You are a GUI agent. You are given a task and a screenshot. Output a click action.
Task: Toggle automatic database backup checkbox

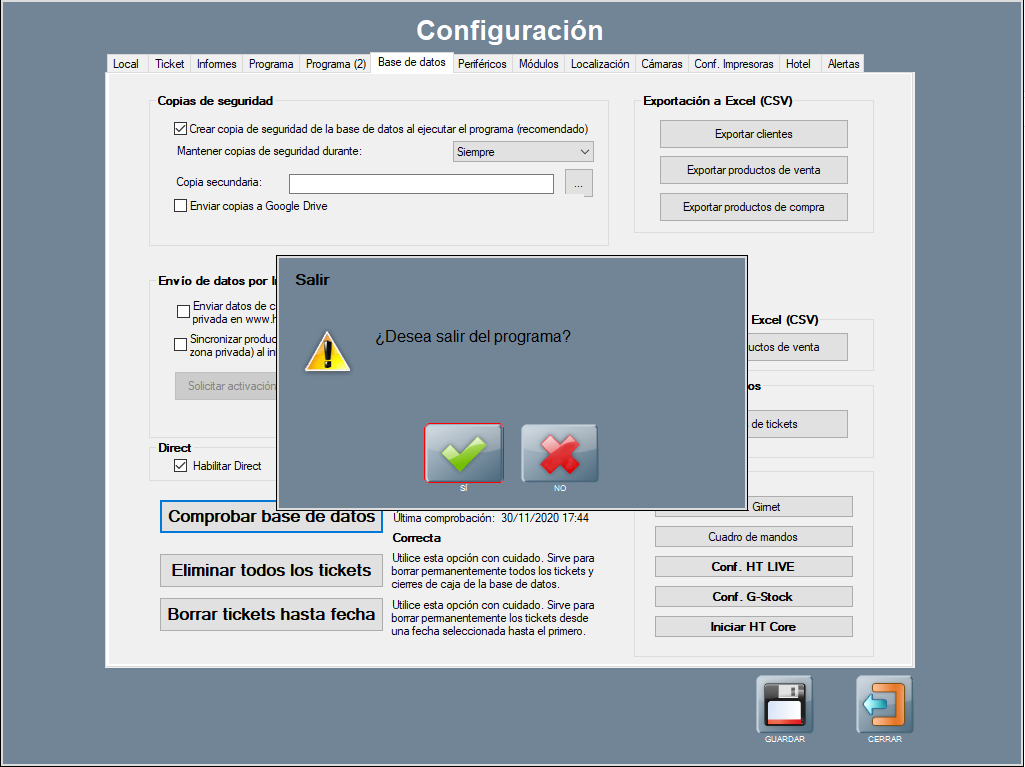pos(181,129)
